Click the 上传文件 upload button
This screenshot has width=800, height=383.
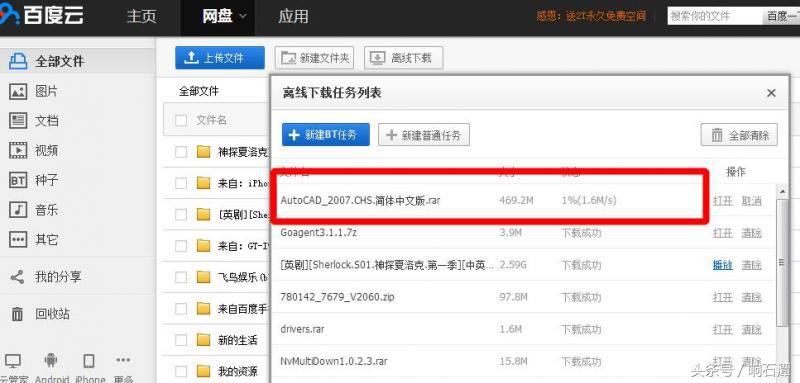click(x=220, y=58)
